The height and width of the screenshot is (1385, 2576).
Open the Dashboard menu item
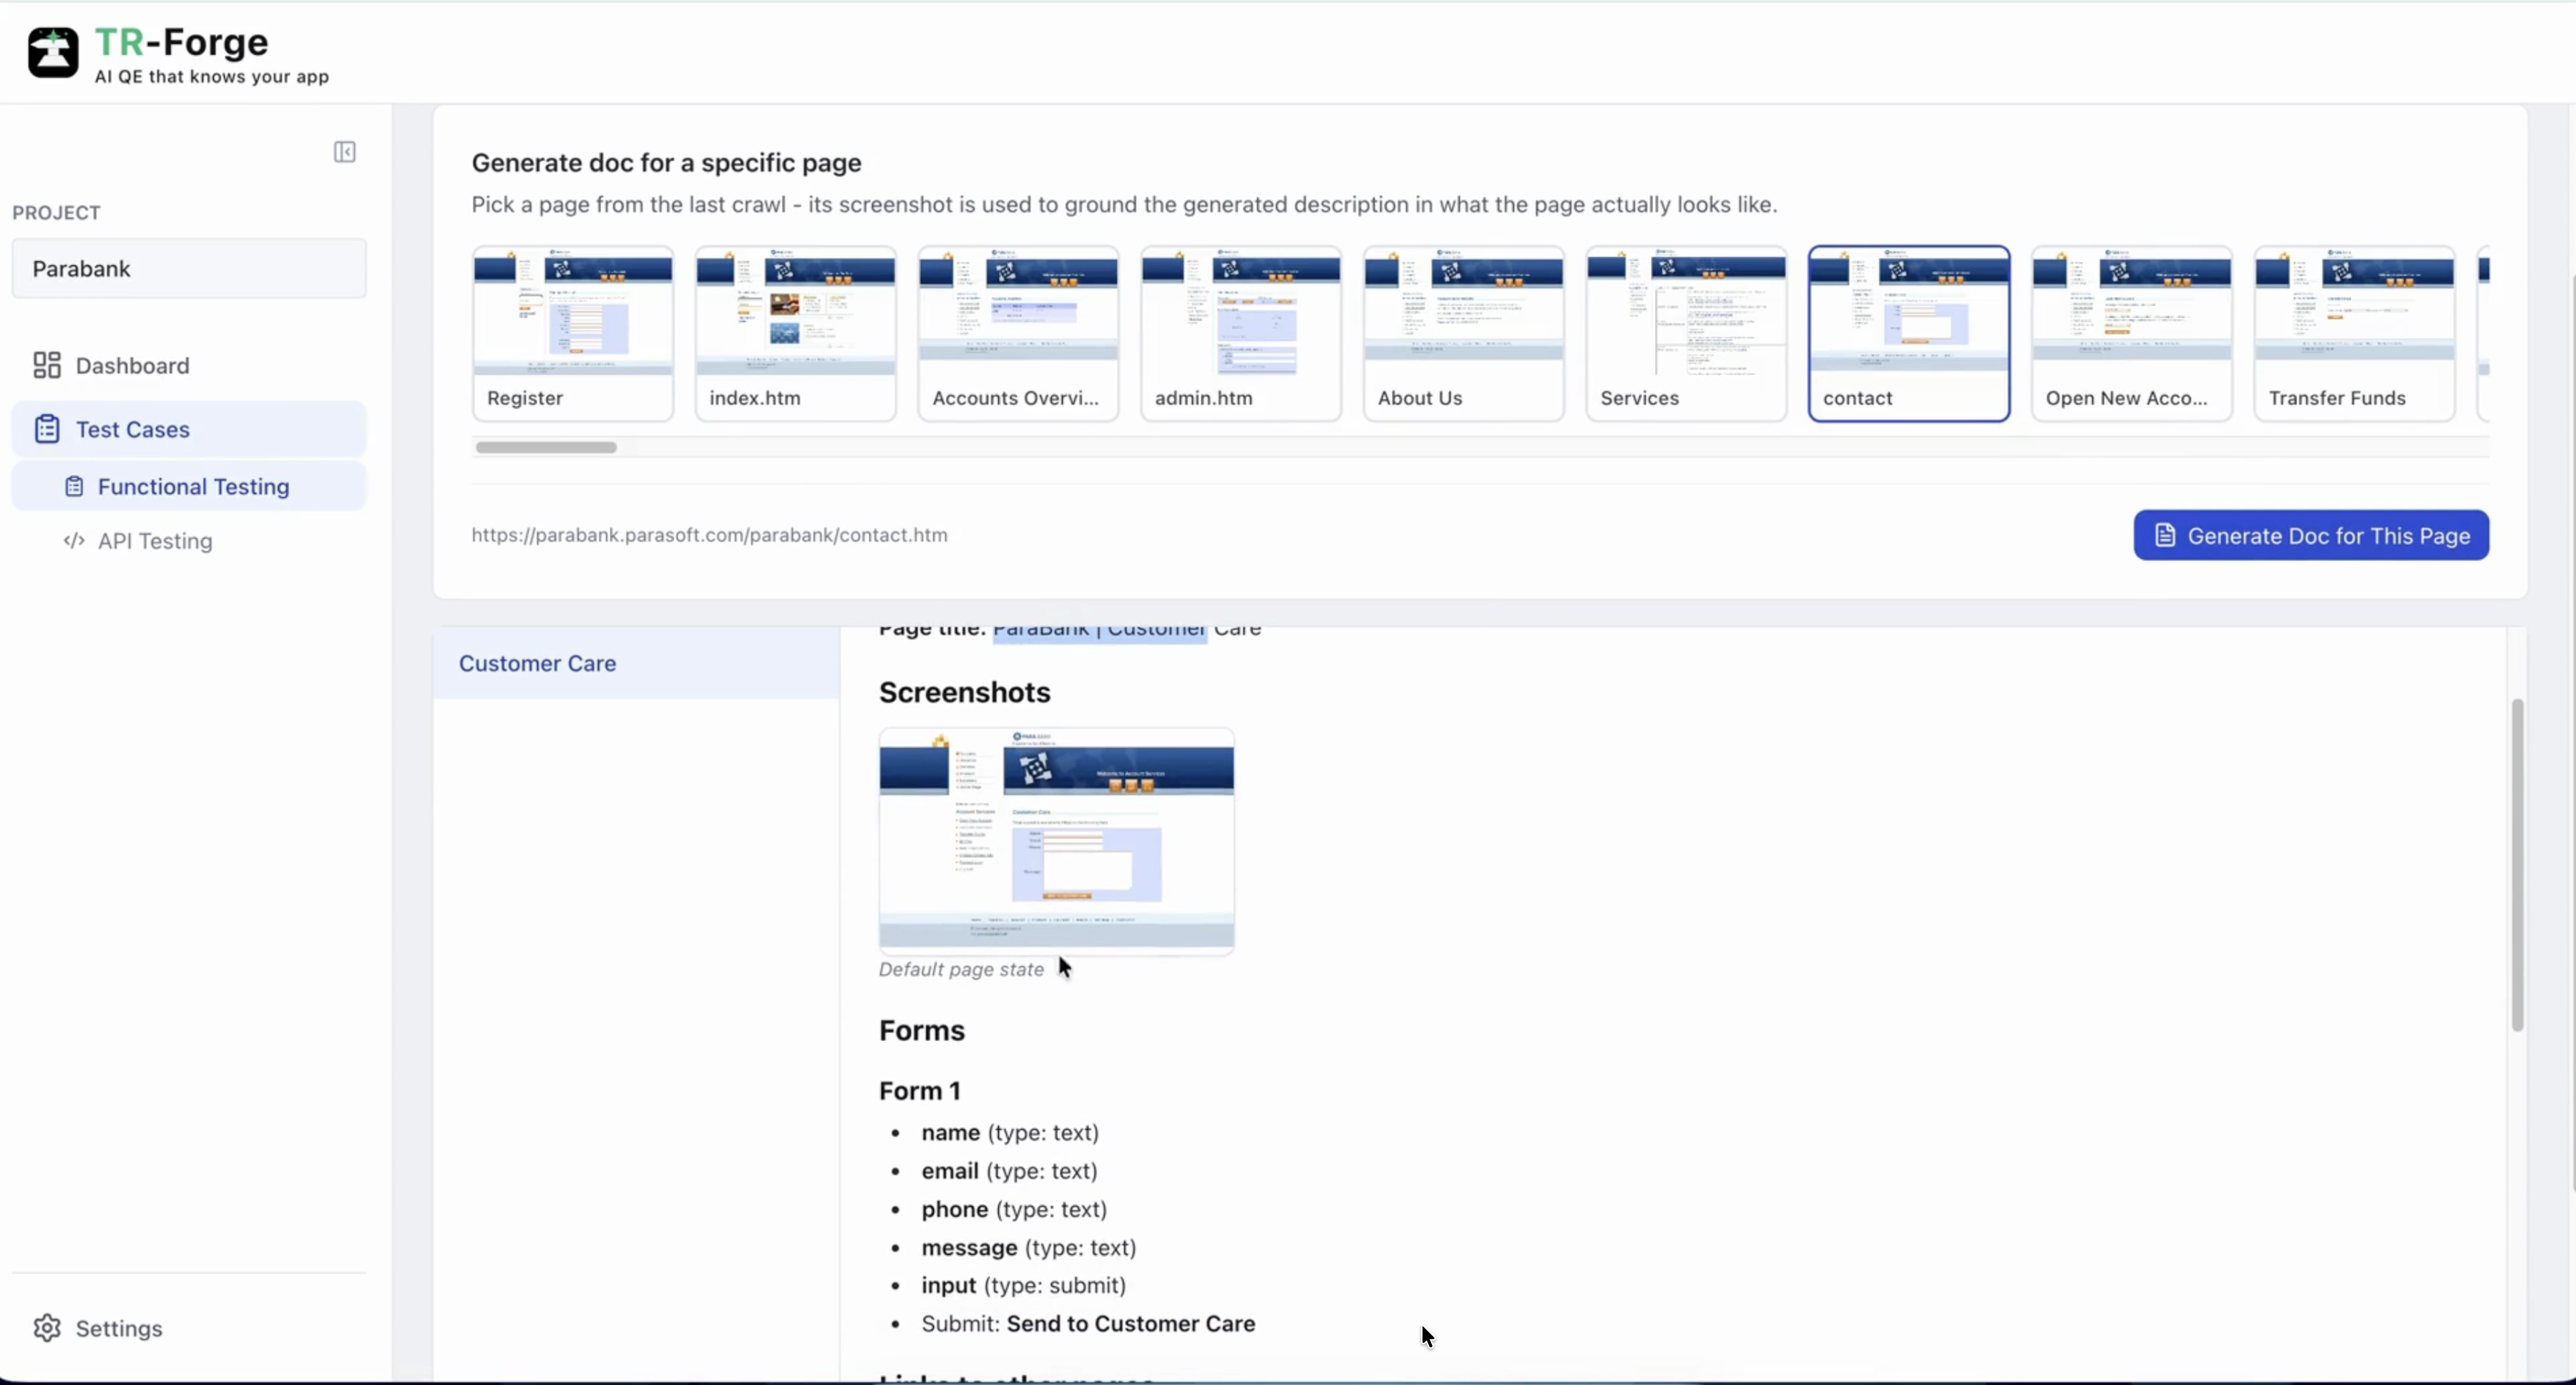[x=189, y=365]
